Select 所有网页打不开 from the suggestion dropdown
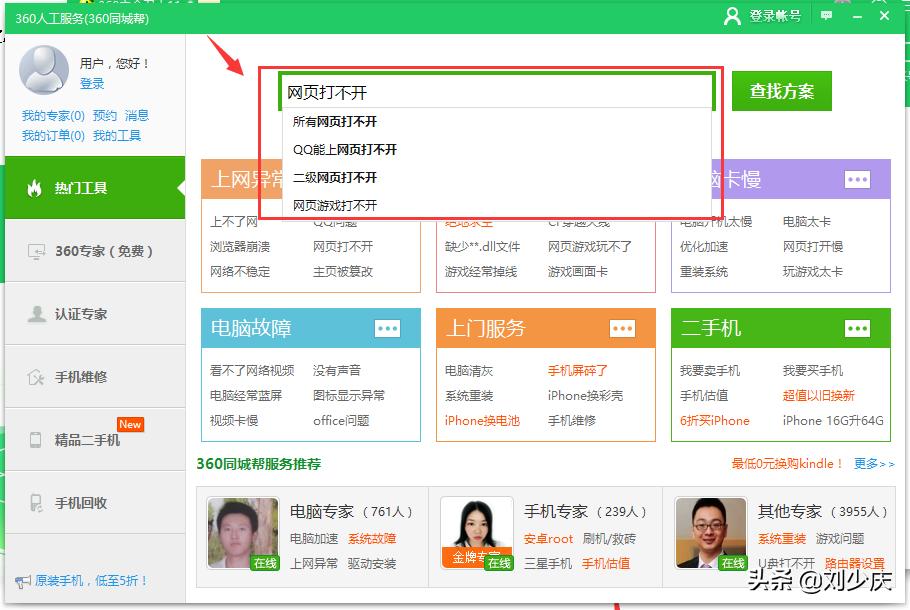This screenshot has width=910, height=610. 336,120
